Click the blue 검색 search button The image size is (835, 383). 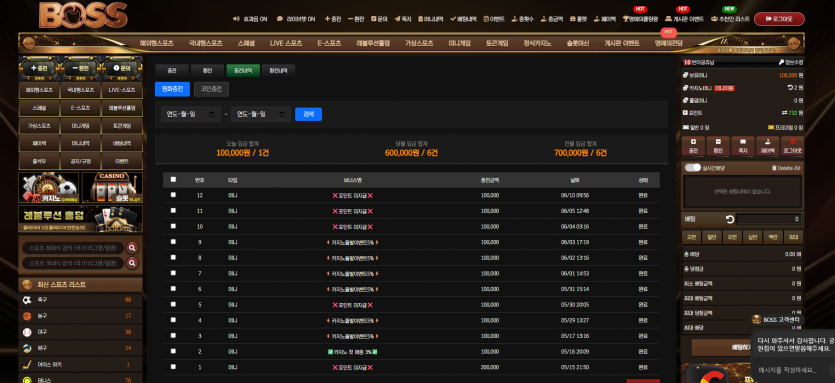pyautogui.click(x=308, y=114)
